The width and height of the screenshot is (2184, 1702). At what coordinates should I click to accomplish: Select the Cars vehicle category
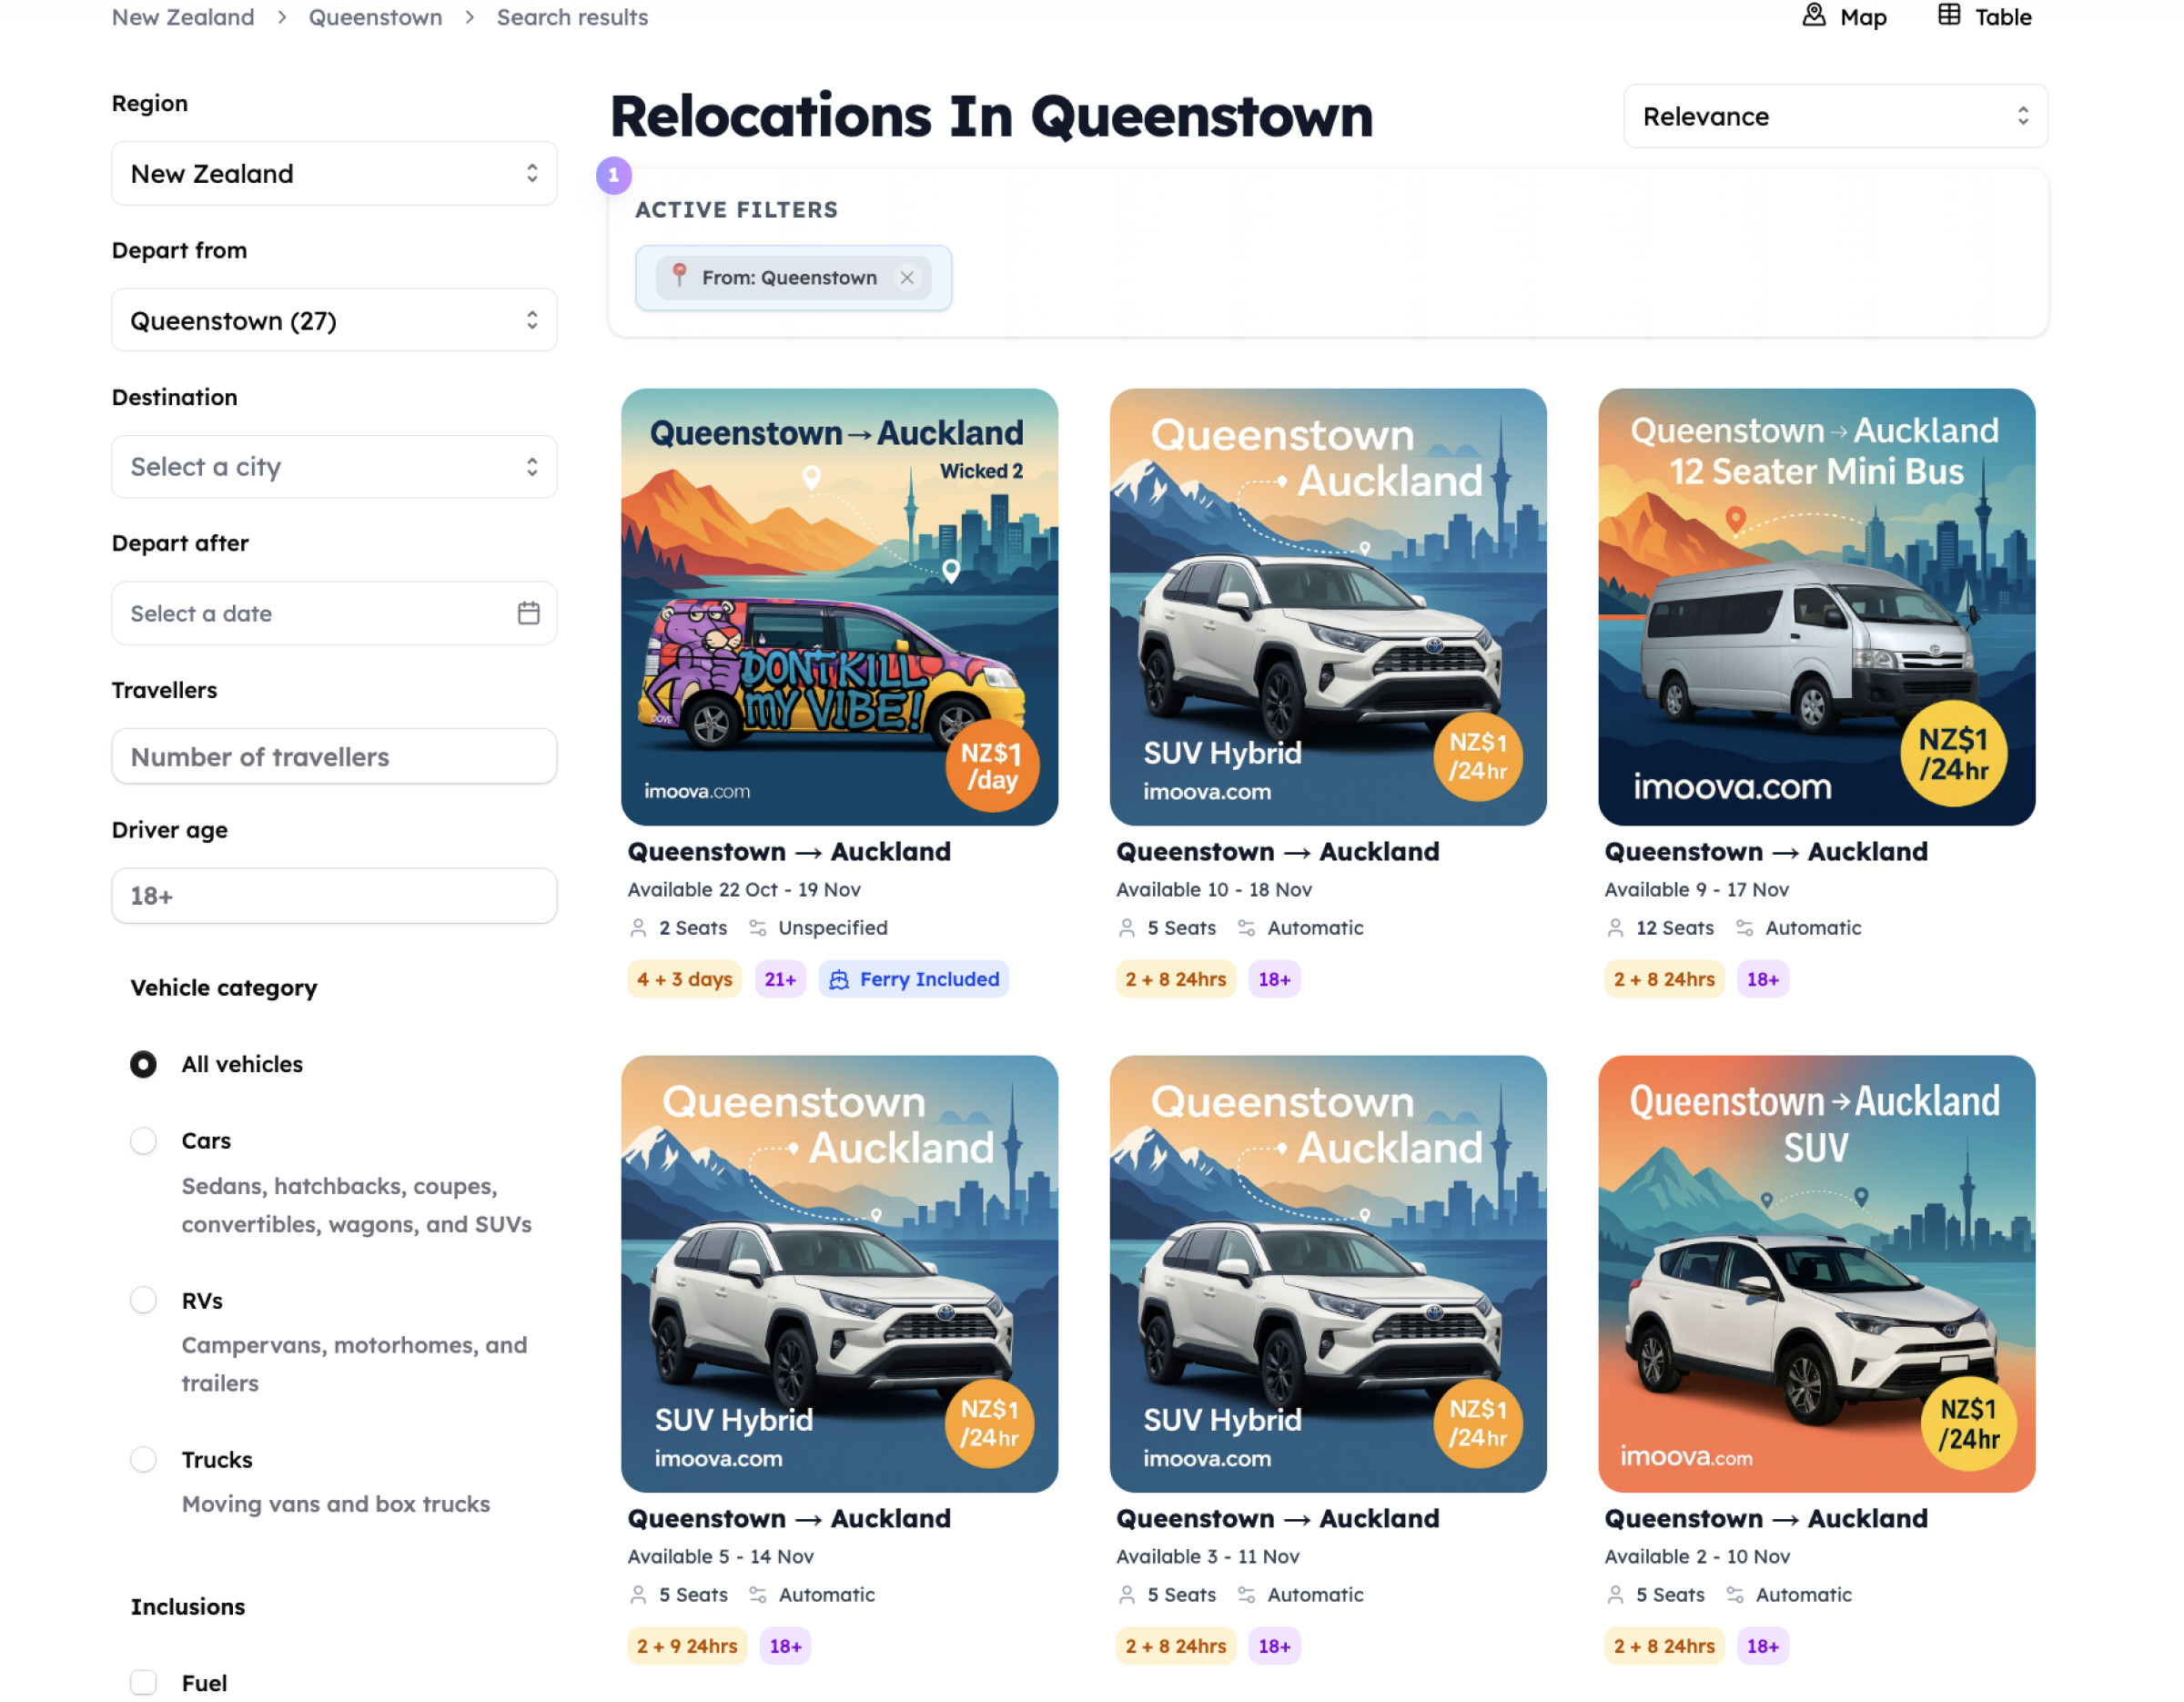click(x=143, y=1141)
